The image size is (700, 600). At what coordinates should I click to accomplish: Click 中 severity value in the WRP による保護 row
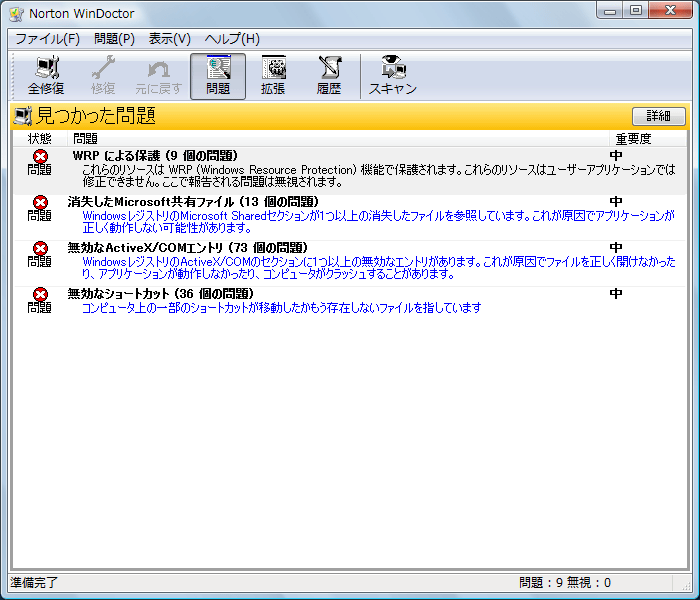click(616, 156)
